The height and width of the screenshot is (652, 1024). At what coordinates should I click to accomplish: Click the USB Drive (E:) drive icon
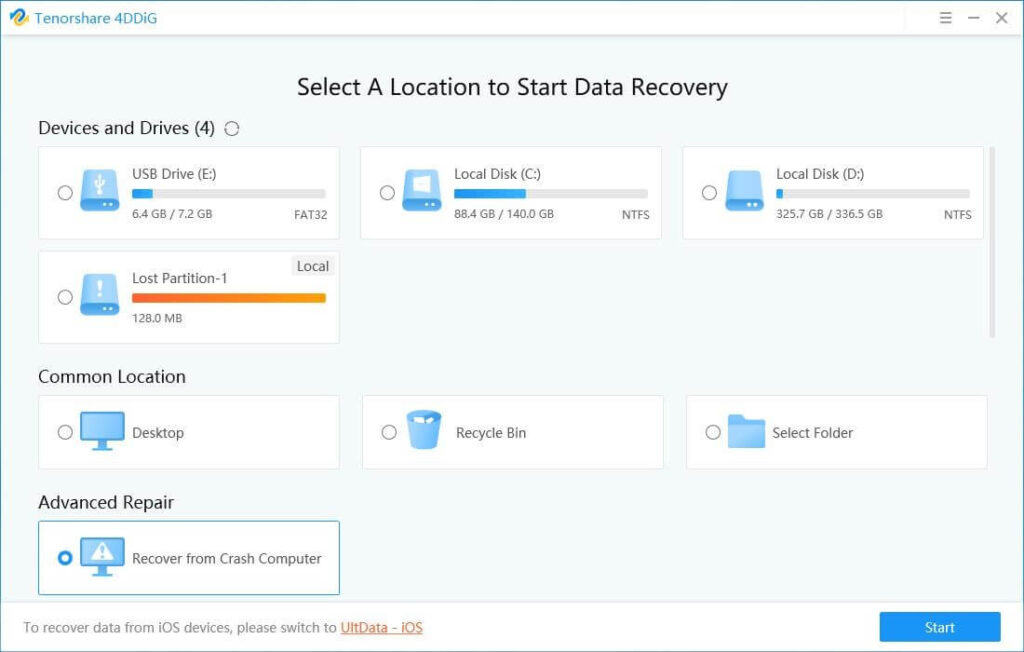(x=98, y=192)
